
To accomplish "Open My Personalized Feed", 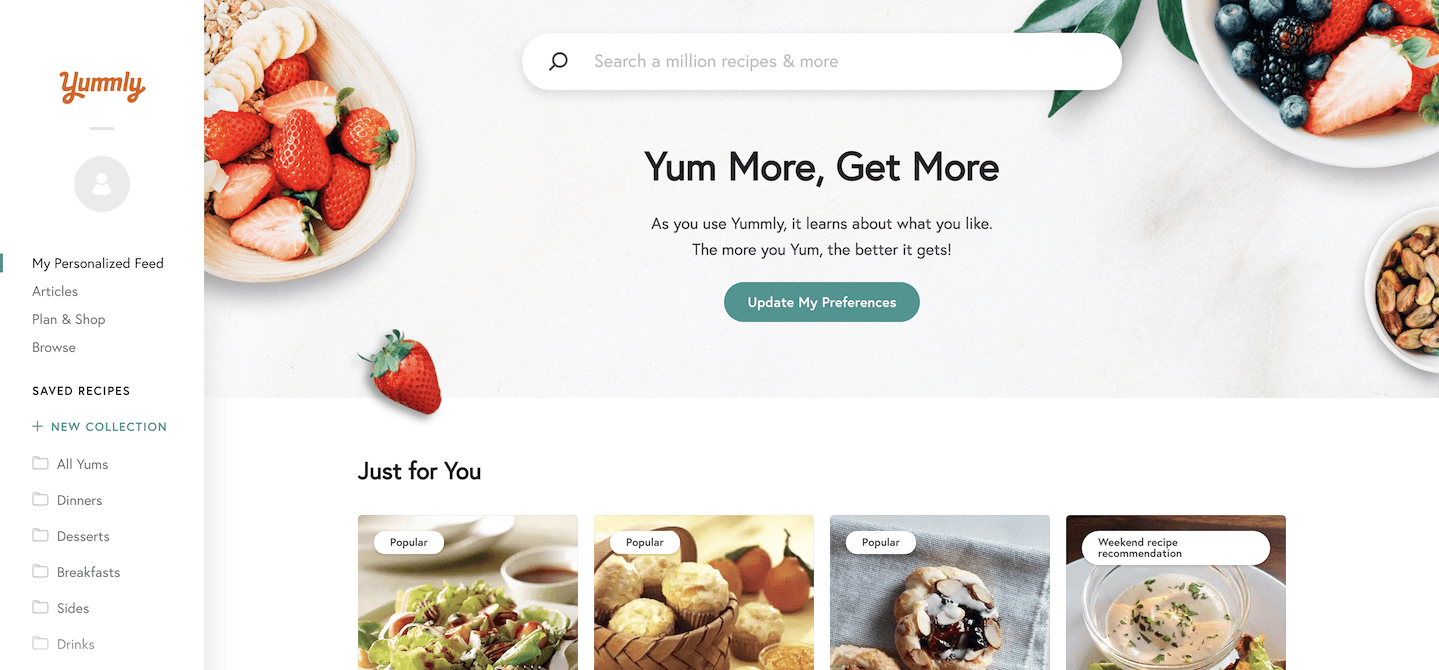I will tap(98, 263).
